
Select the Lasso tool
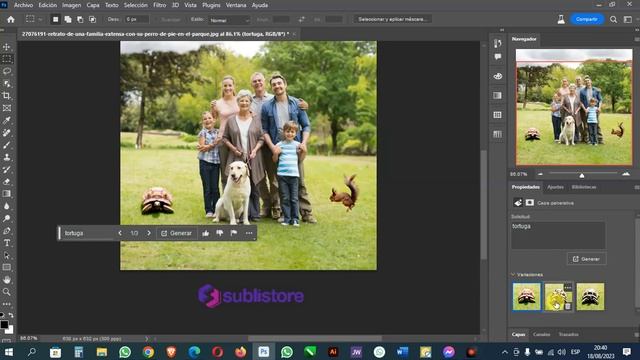(7, 71)
